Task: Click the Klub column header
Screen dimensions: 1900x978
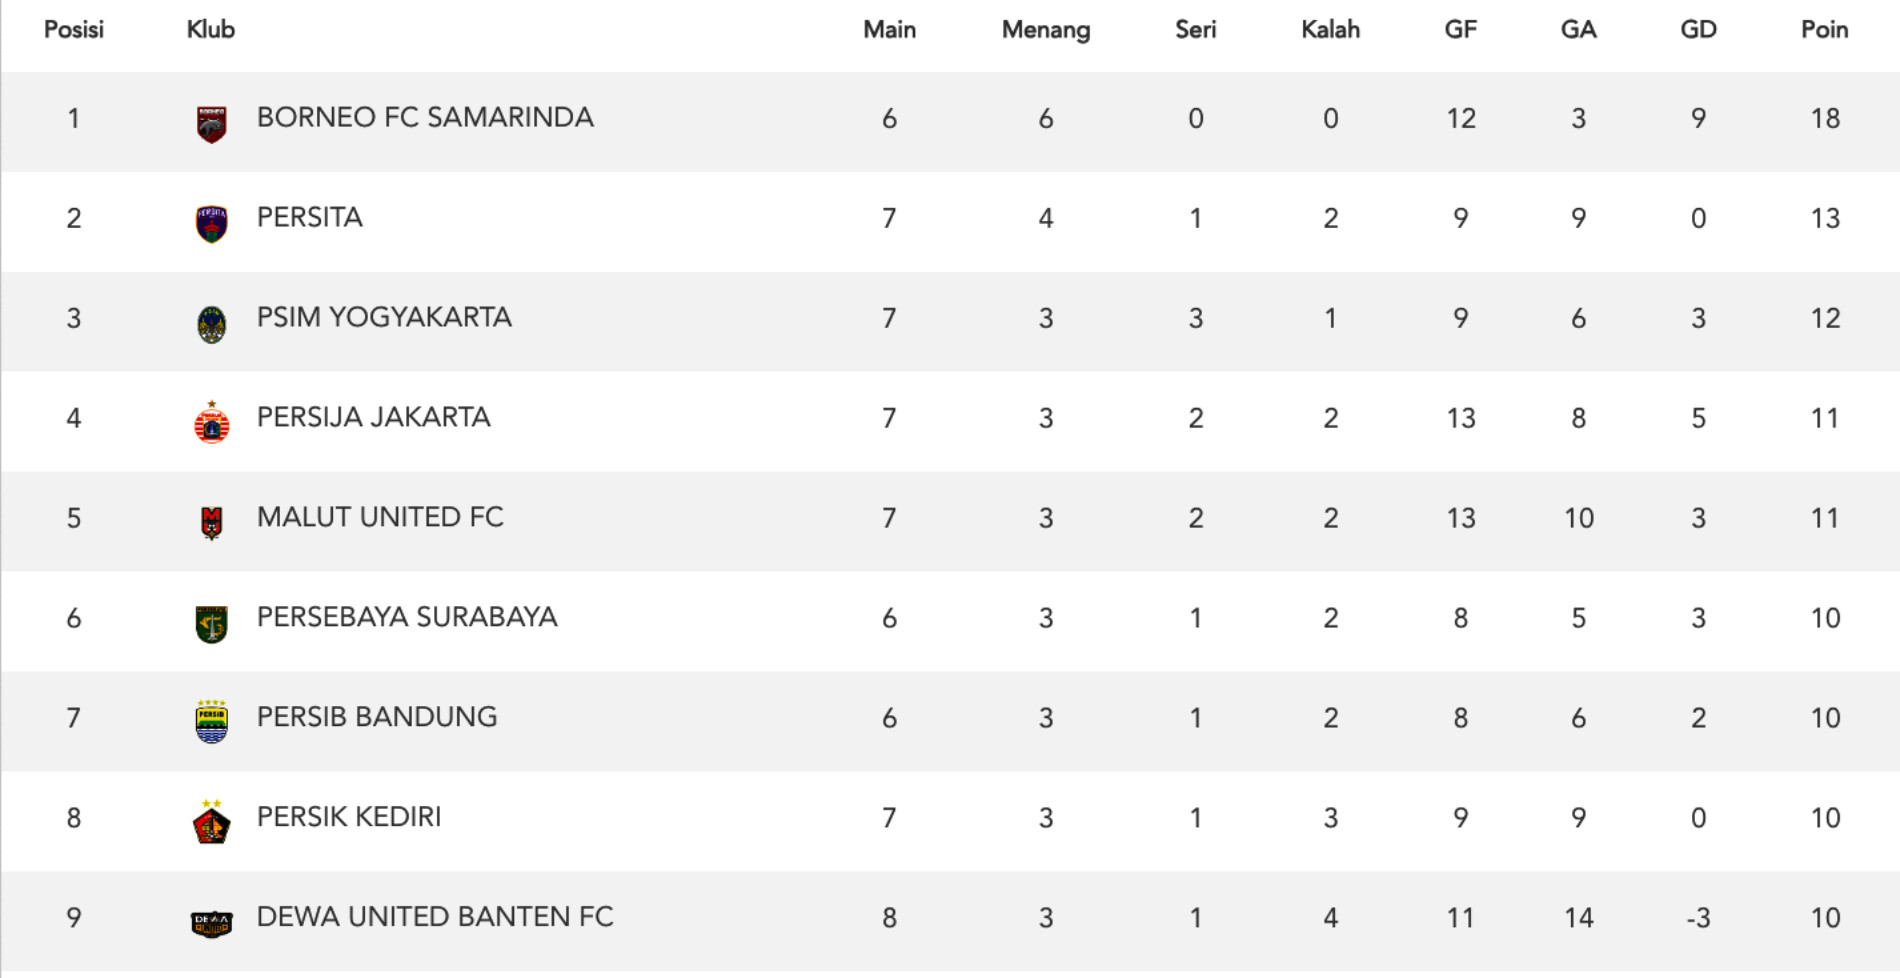Action: point(211,30)
